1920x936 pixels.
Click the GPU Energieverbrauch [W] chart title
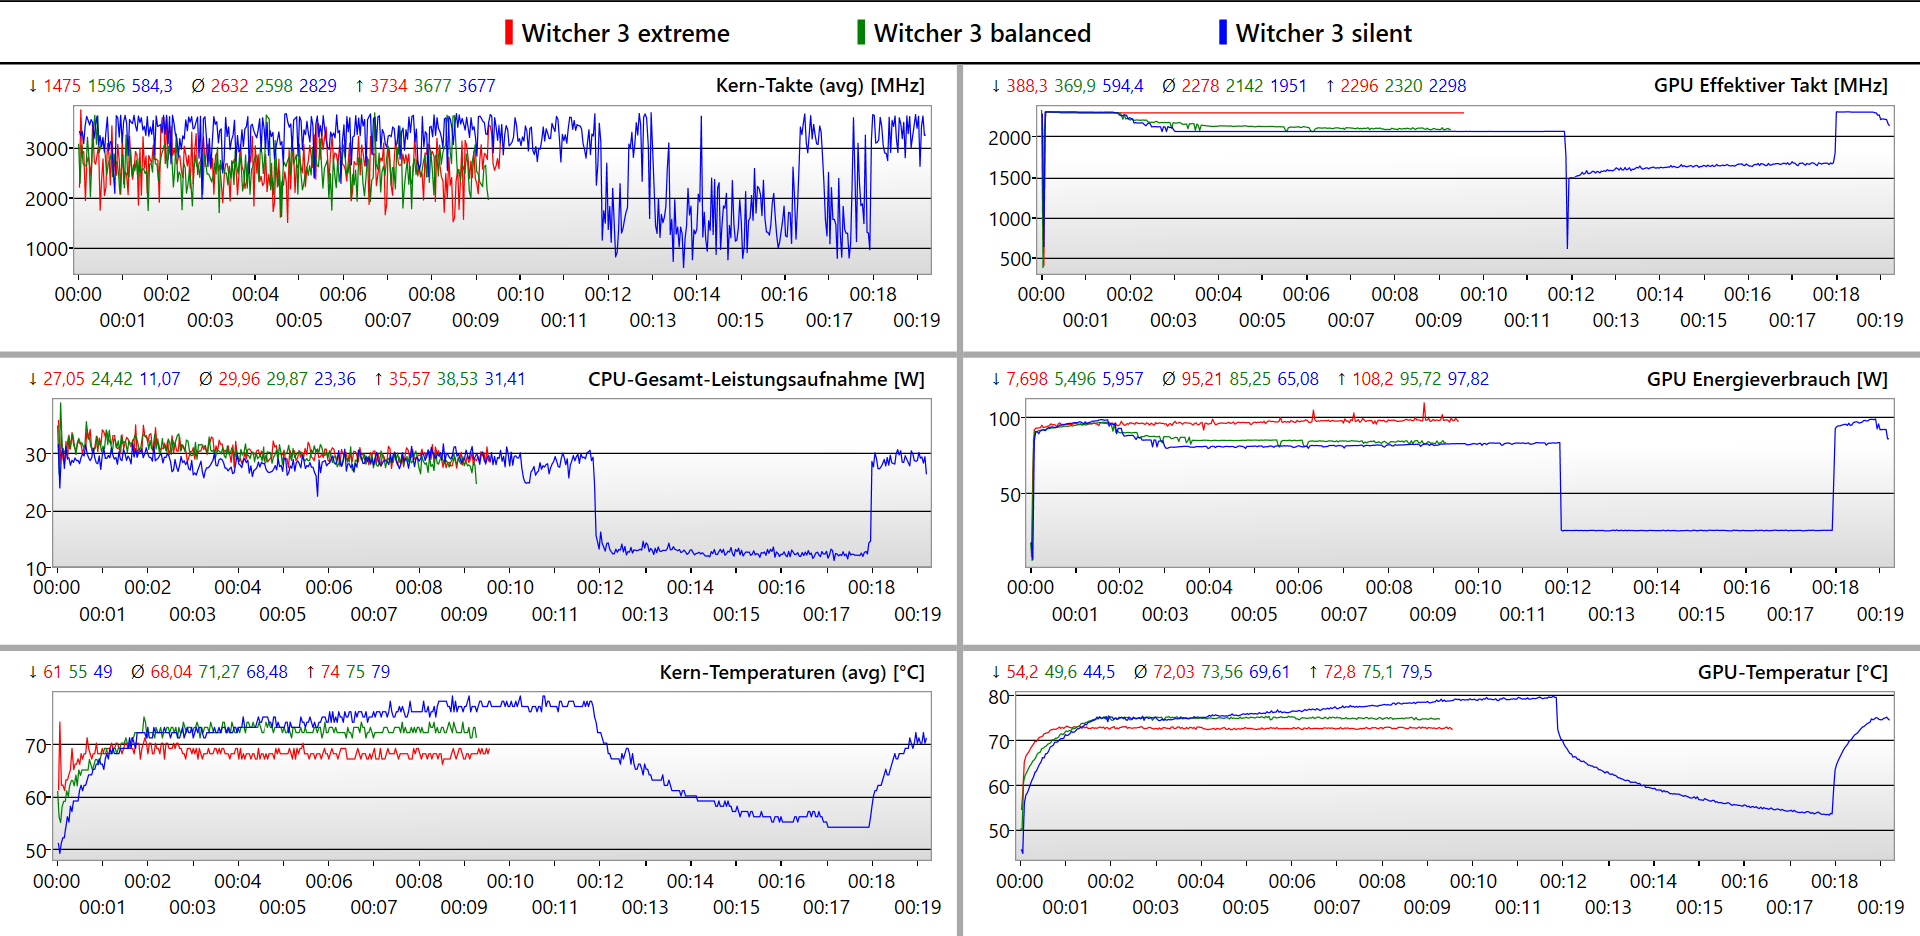tap(1767, 379)
